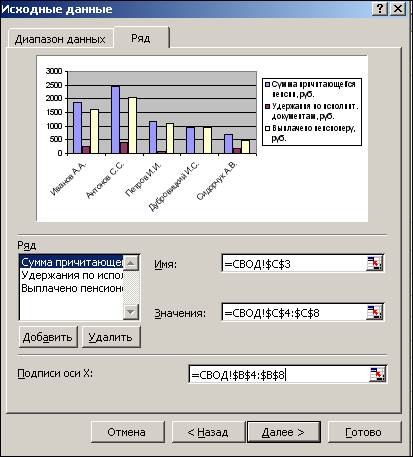This screenshot has width=413, height=457.
Task: Proceed with the Далее button
Action: 283,432
